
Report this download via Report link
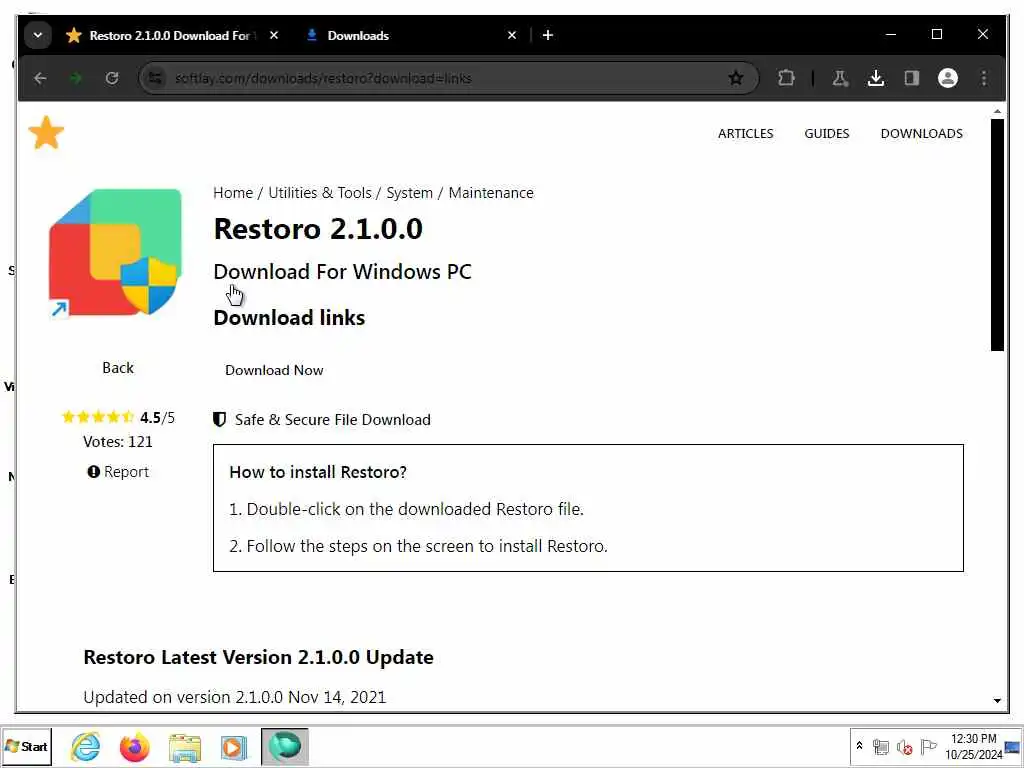click(x=118, y=472)
